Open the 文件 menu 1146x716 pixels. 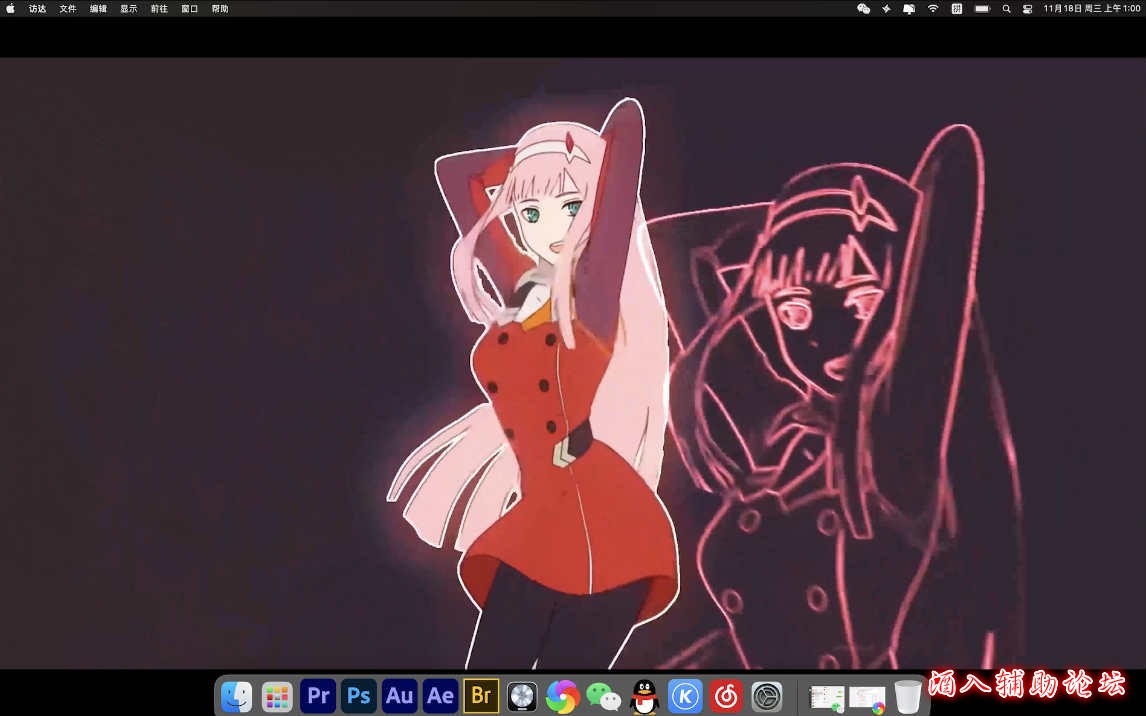click(67, 8)
